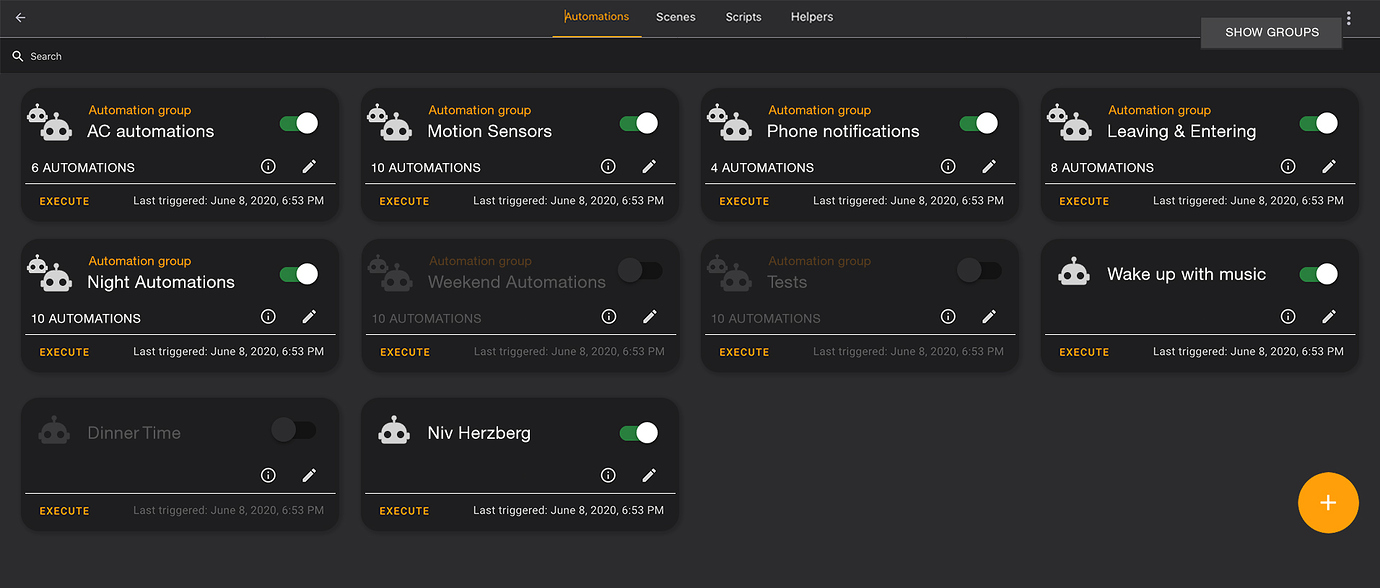Click the 'Night Automations' card title
This screenshot has width=1380, height=588.
coord(161,282)
